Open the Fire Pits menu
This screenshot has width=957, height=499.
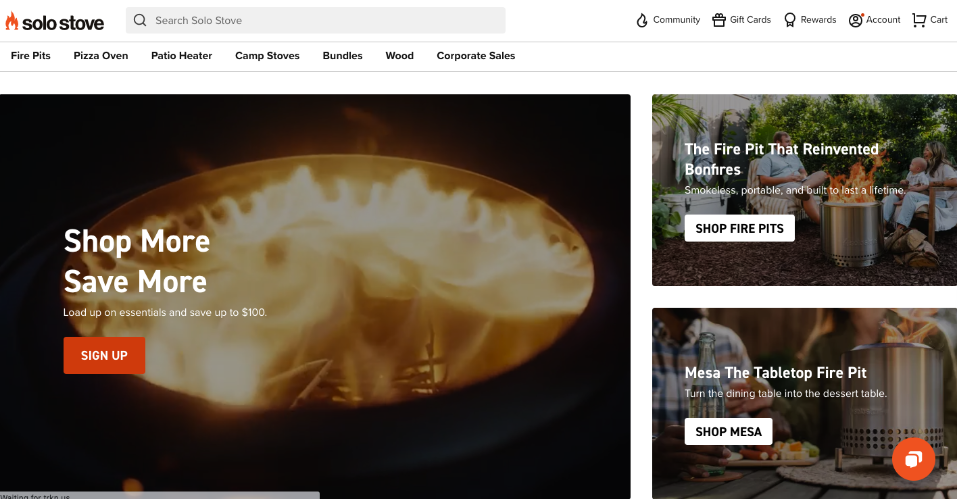pos(31,56)
